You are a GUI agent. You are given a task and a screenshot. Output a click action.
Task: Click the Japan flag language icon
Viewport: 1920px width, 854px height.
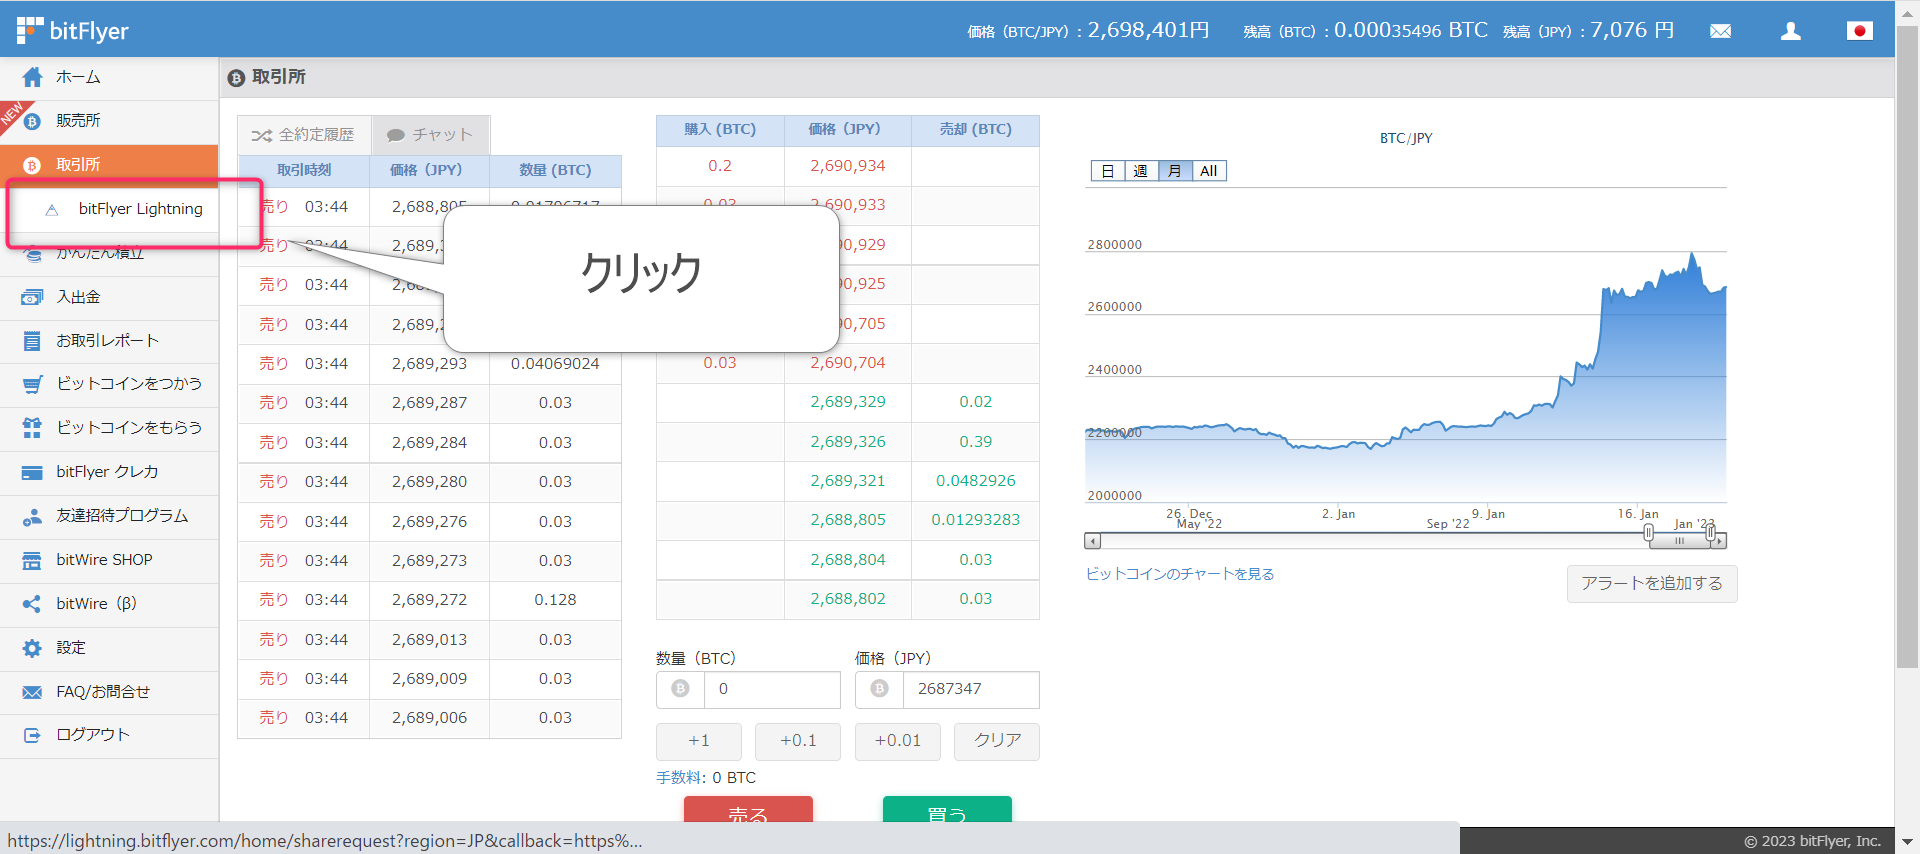(x=1860, y=31)
